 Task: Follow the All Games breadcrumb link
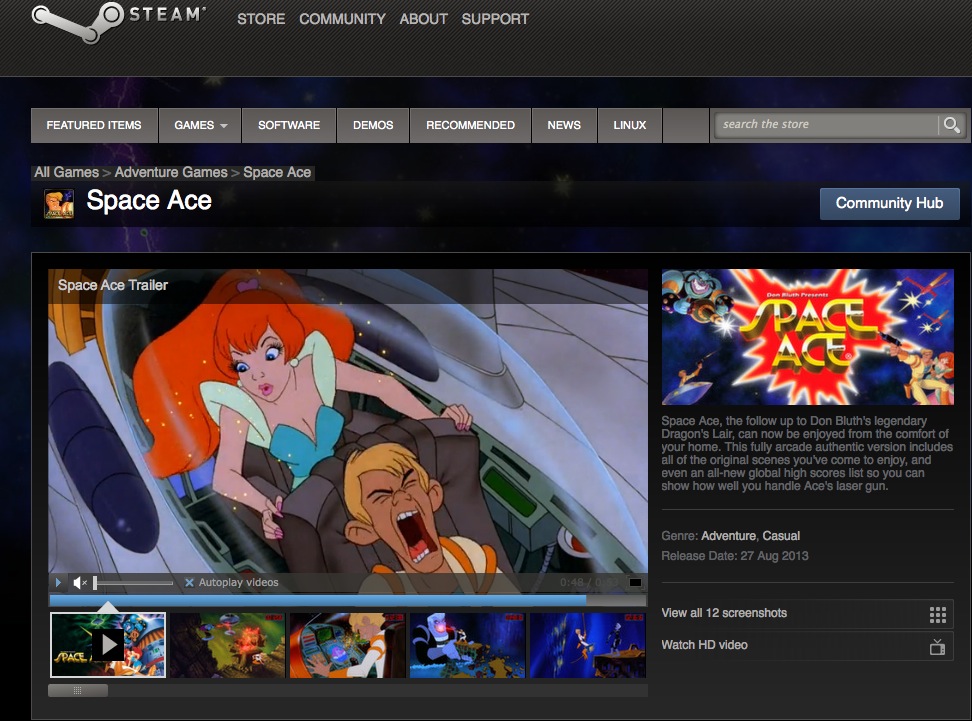66,172
